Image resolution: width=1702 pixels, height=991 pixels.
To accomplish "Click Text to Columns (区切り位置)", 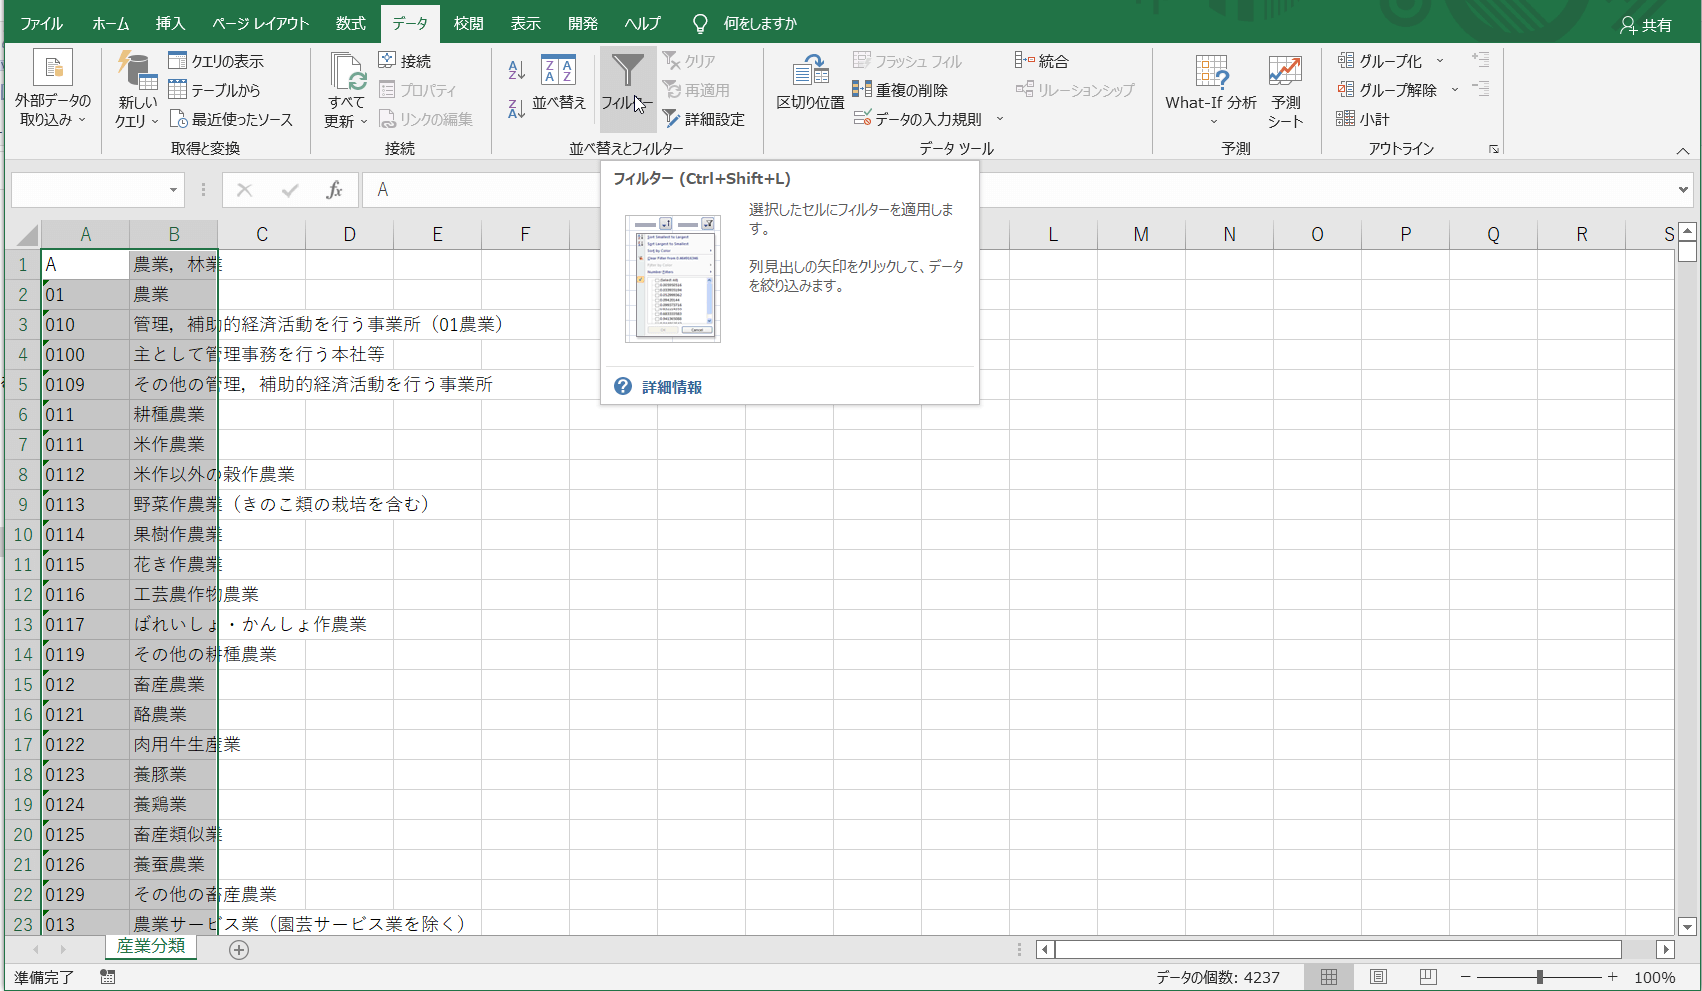I will [810, 84].
